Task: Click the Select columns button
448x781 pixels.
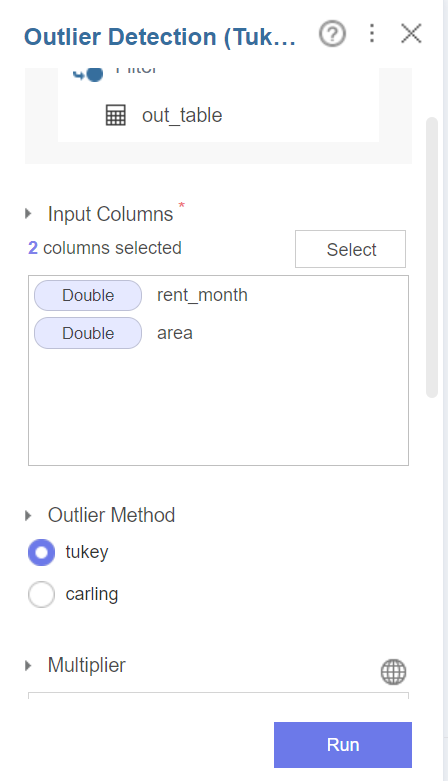Action: click(350, 249)
